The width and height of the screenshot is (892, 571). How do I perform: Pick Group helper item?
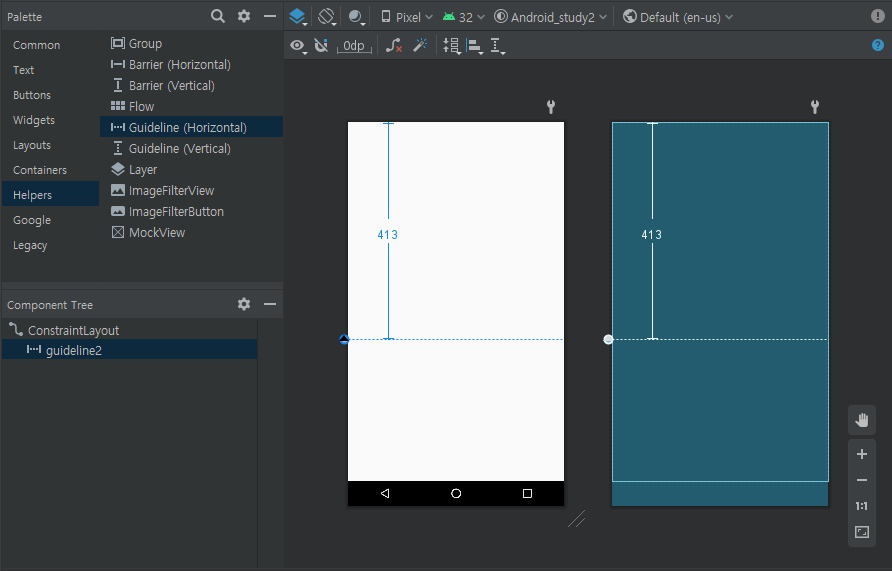(191, 43)
